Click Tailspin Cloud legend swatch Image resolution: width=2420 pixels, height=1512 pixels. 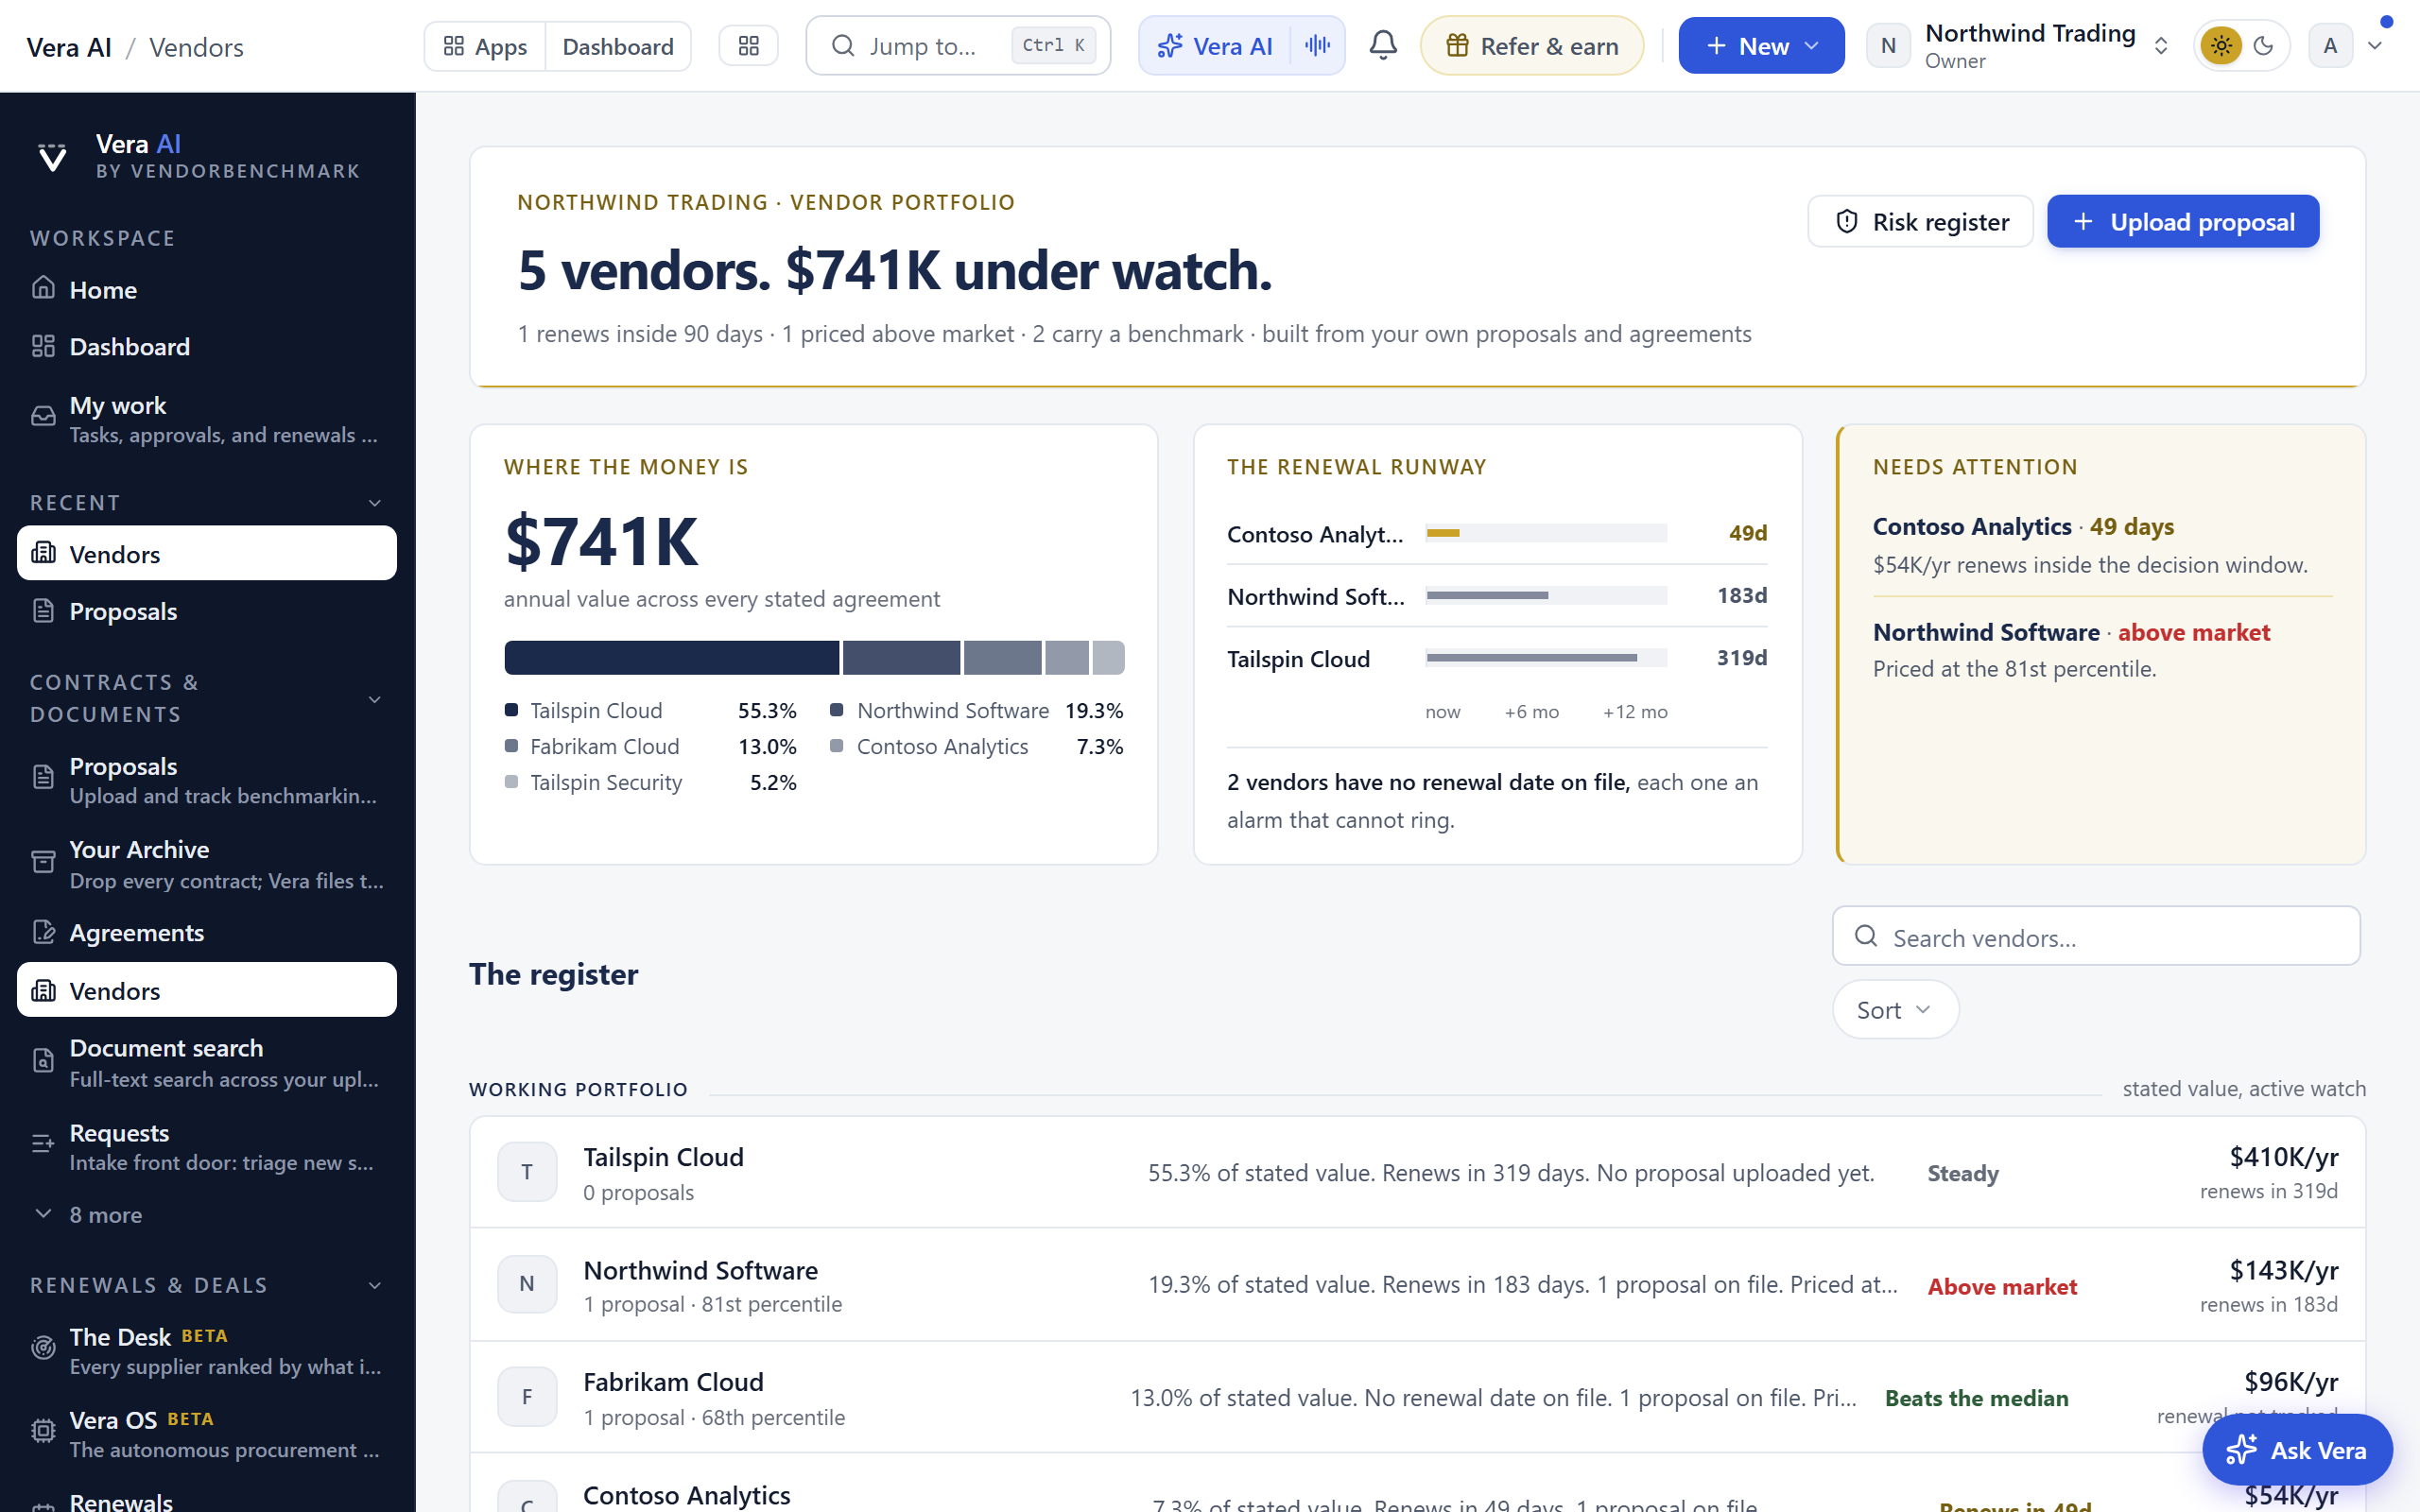[511, 710]
